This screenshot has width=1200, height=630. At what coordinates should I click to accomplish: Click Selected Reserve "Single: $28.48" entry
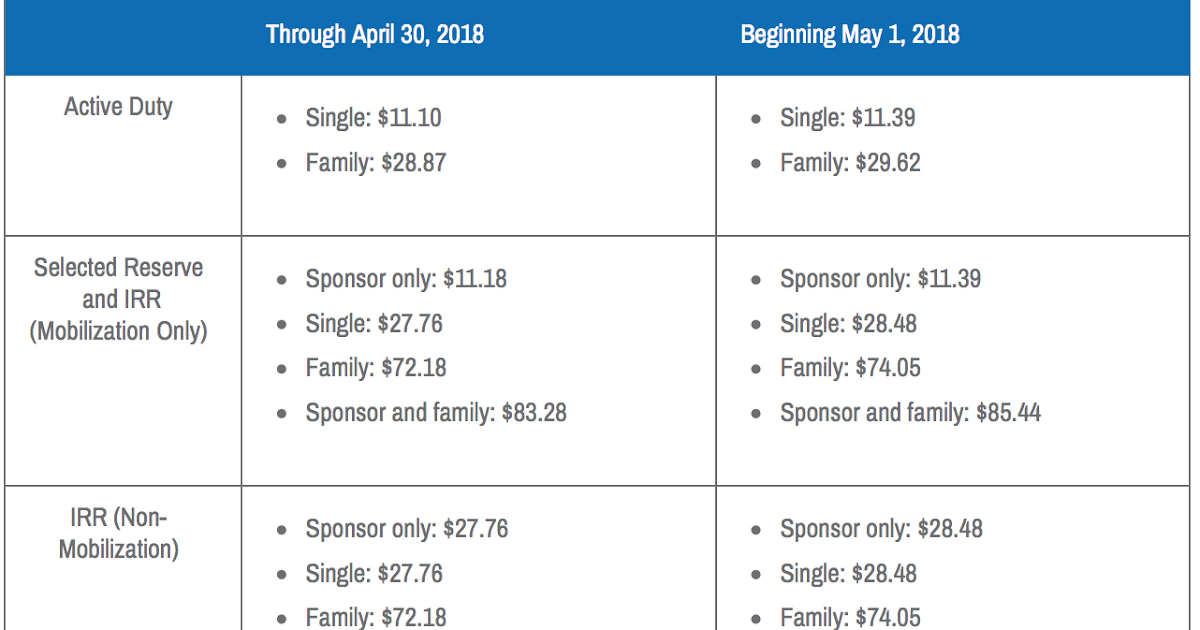[x=848, y=324]
